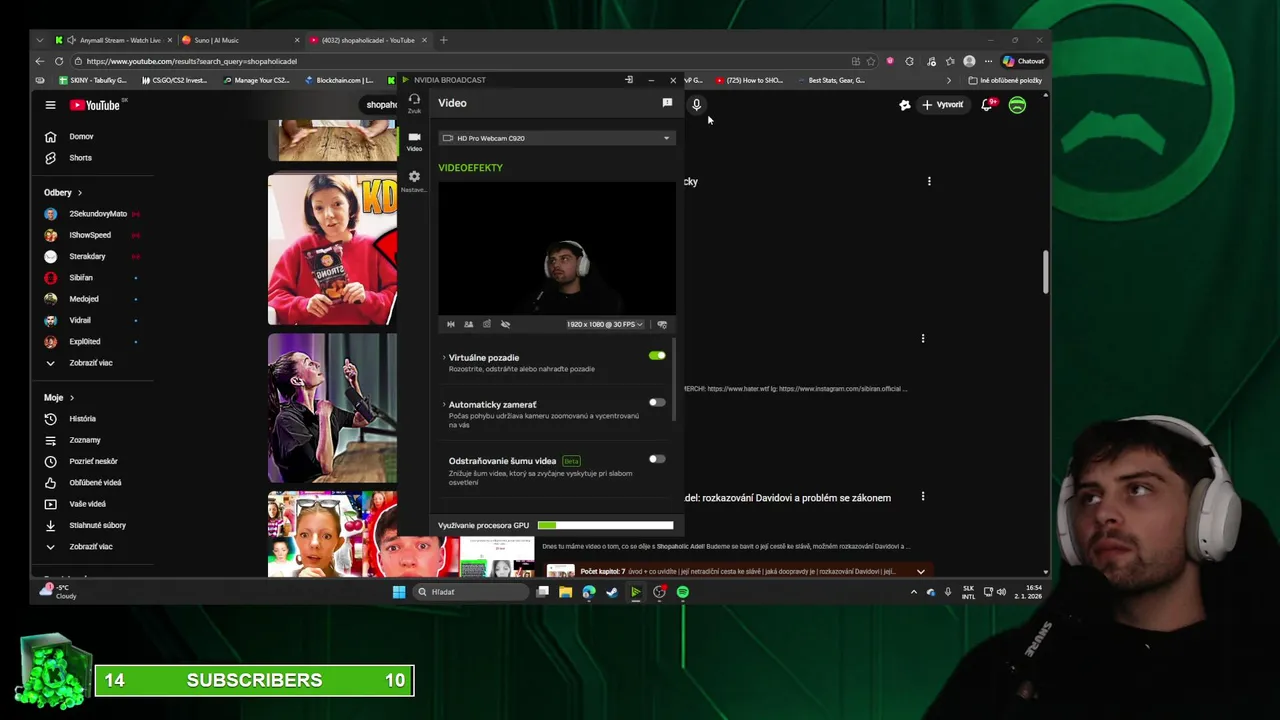Viewport: 1280px width, 720px height.
Task: Open the Blockchain.com bookmark
Action: coord(339,80)
